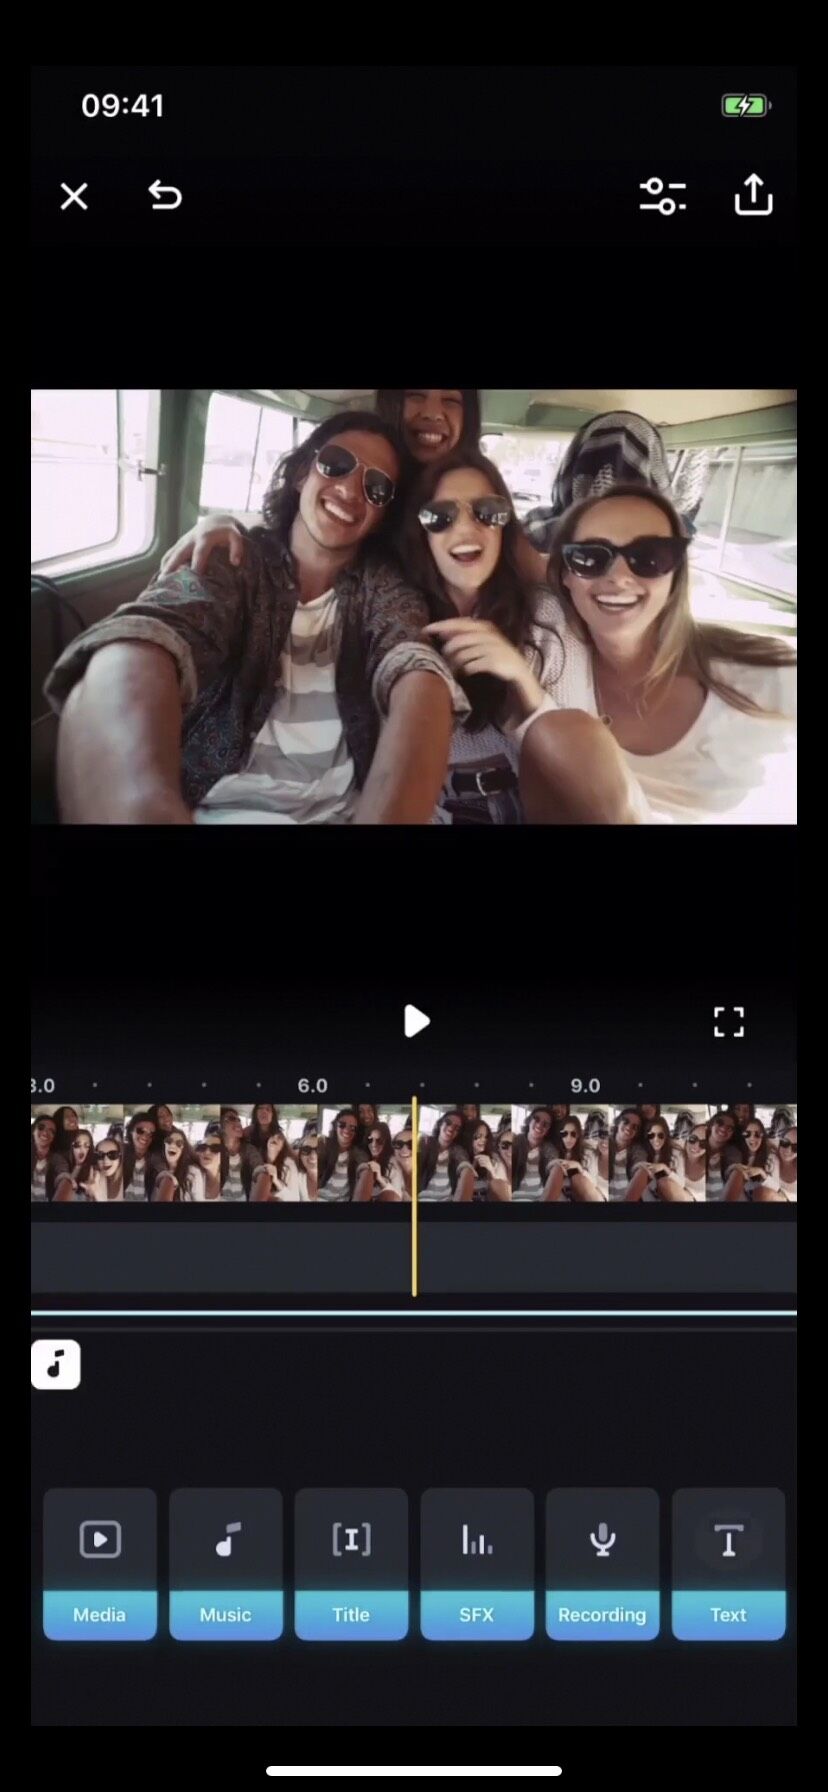Tap the battery charging indicator
Image resolution: width=828 pixels, height=1792 pixels.
tap(746, 106)
